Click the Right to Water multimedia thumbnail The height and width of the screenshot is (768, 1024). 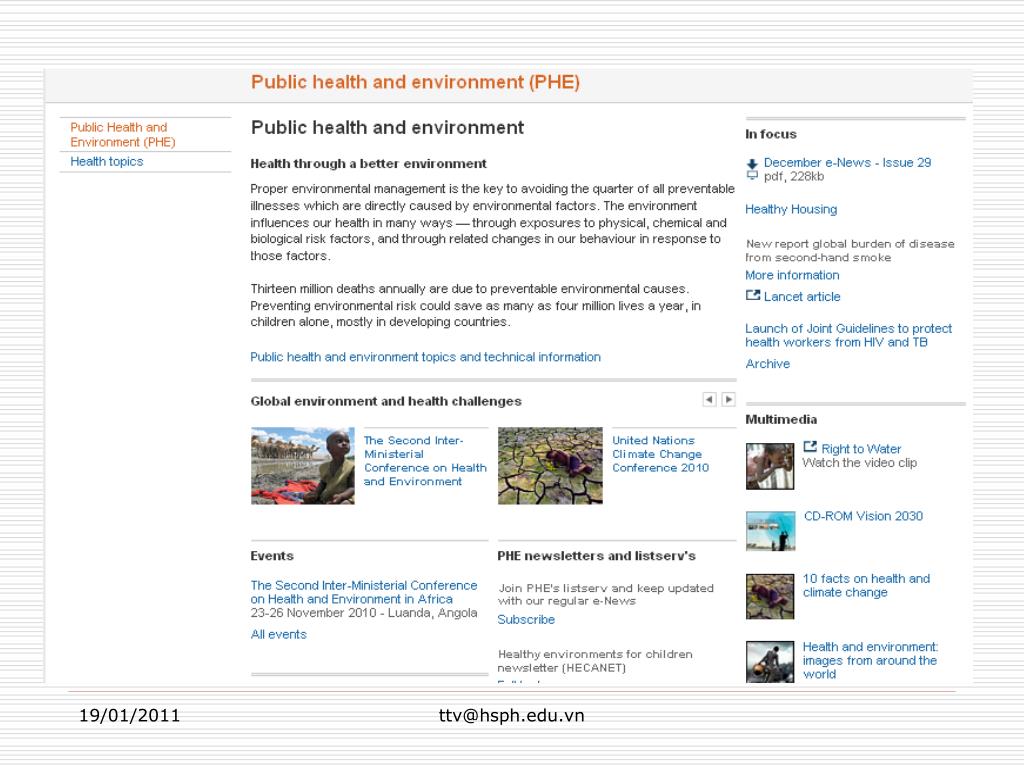tap(770, 466)
